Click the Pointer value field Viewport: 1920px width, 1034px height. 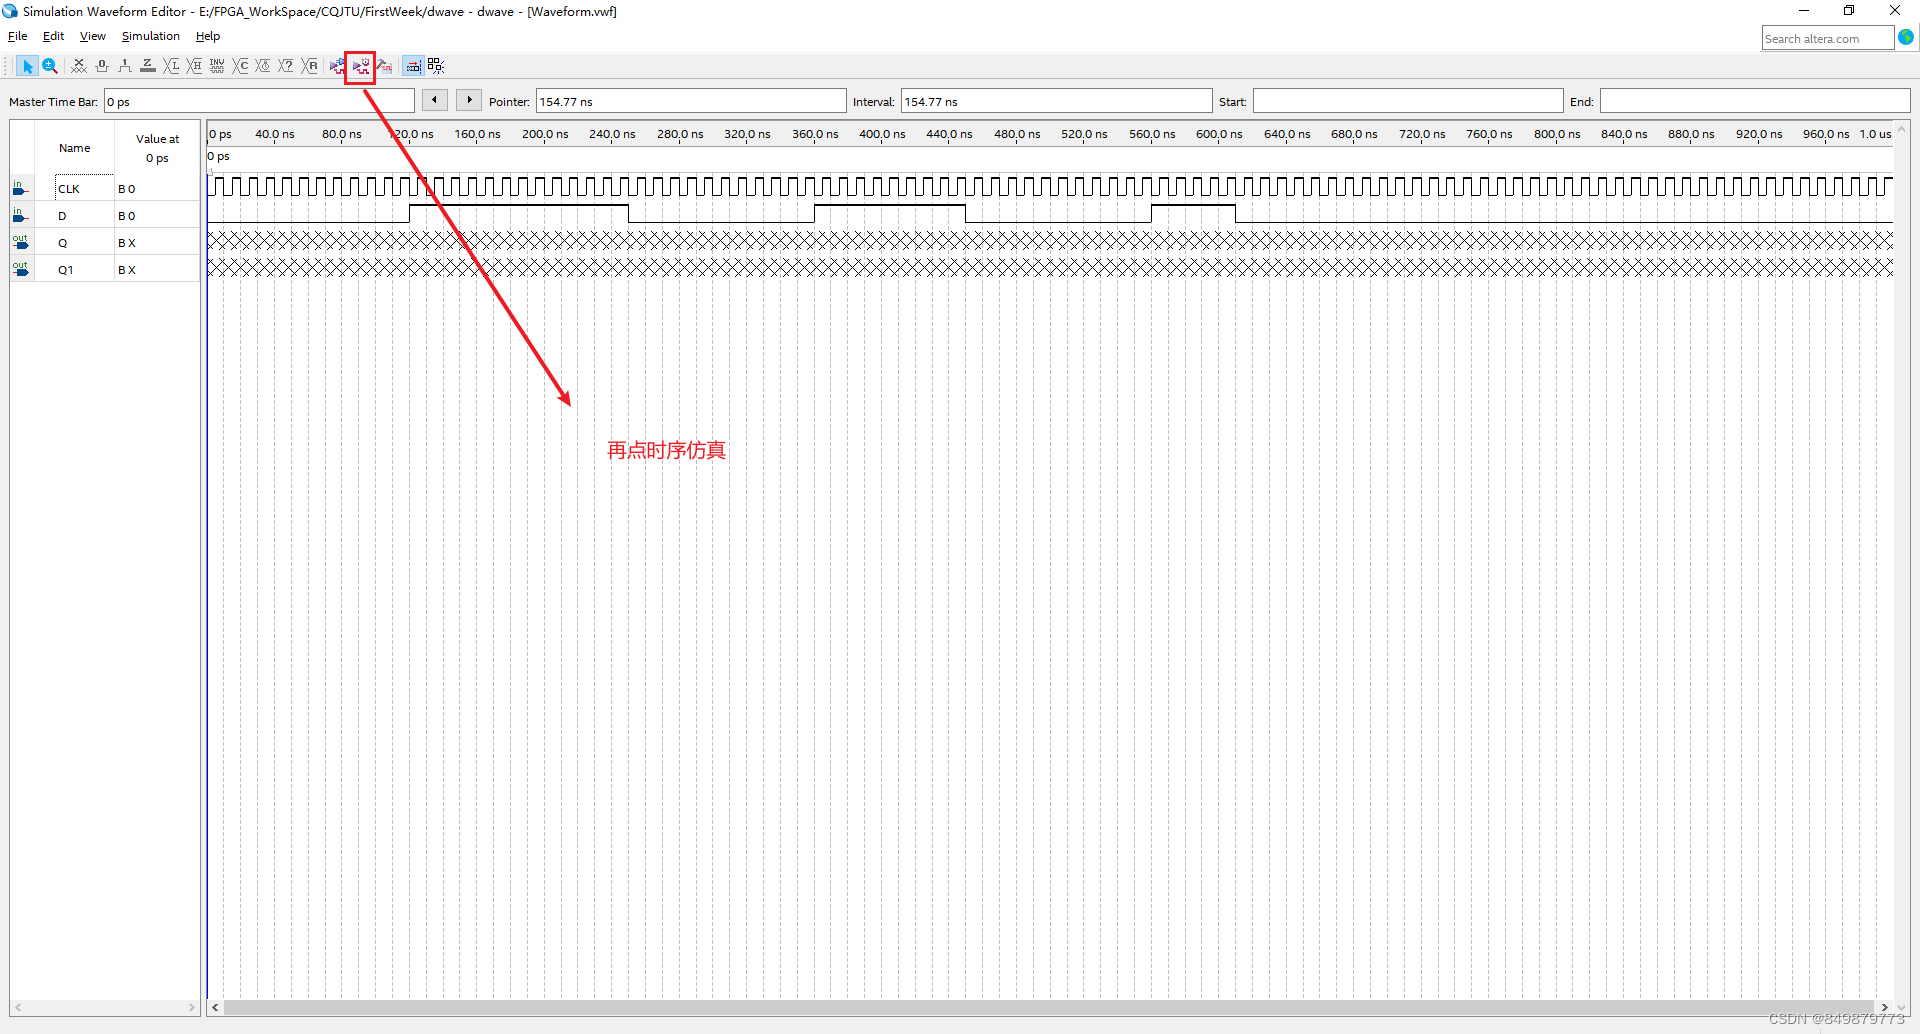(x=691, y=101)
